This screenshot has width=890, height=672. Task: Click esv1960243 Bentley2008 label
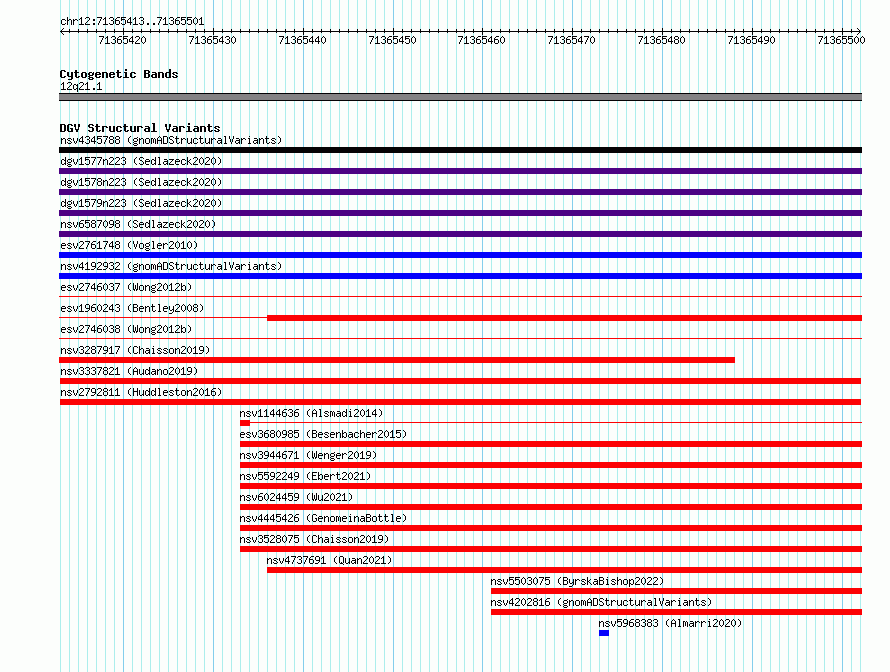point(132,308)
